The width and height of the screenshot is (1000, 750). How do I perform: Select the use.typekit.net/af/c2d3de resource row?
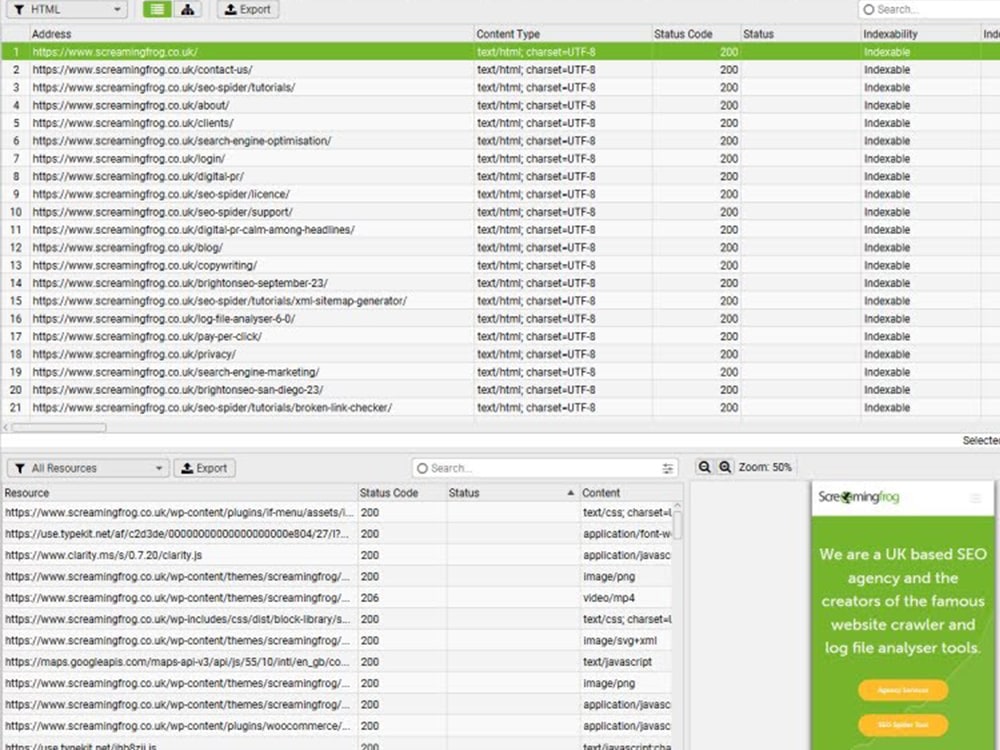(337, 534)
